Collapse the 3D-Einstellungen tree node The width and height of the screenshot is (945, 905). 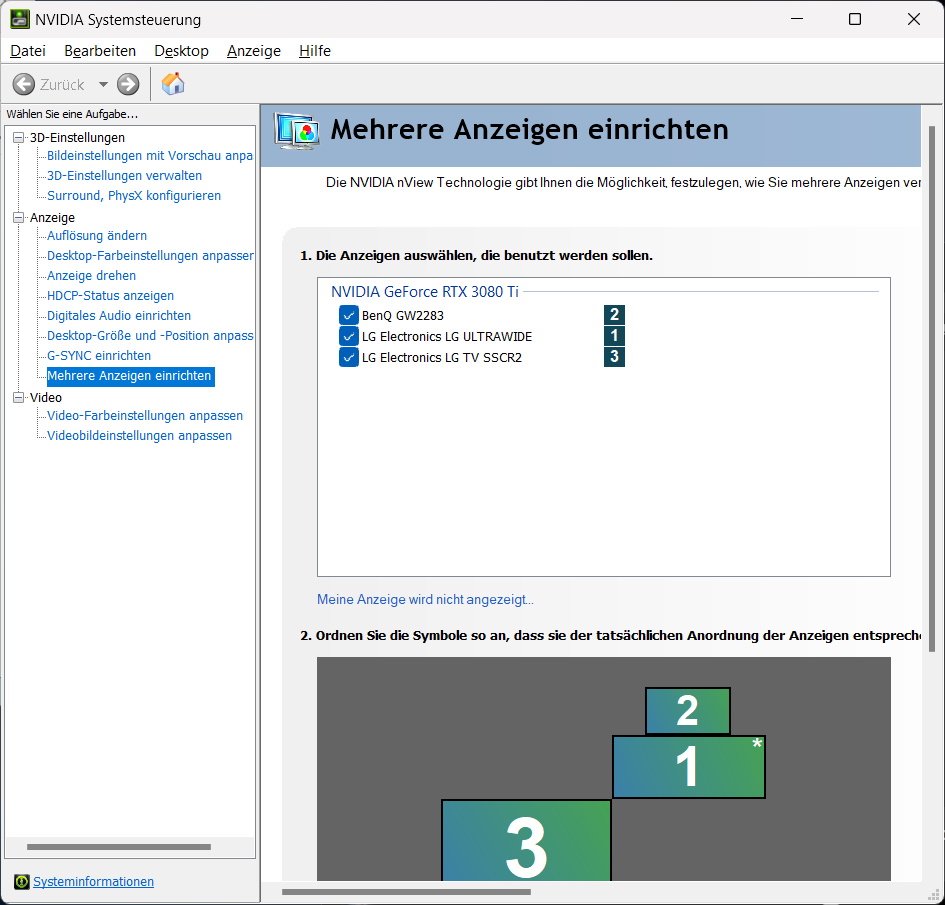[19, 137]
